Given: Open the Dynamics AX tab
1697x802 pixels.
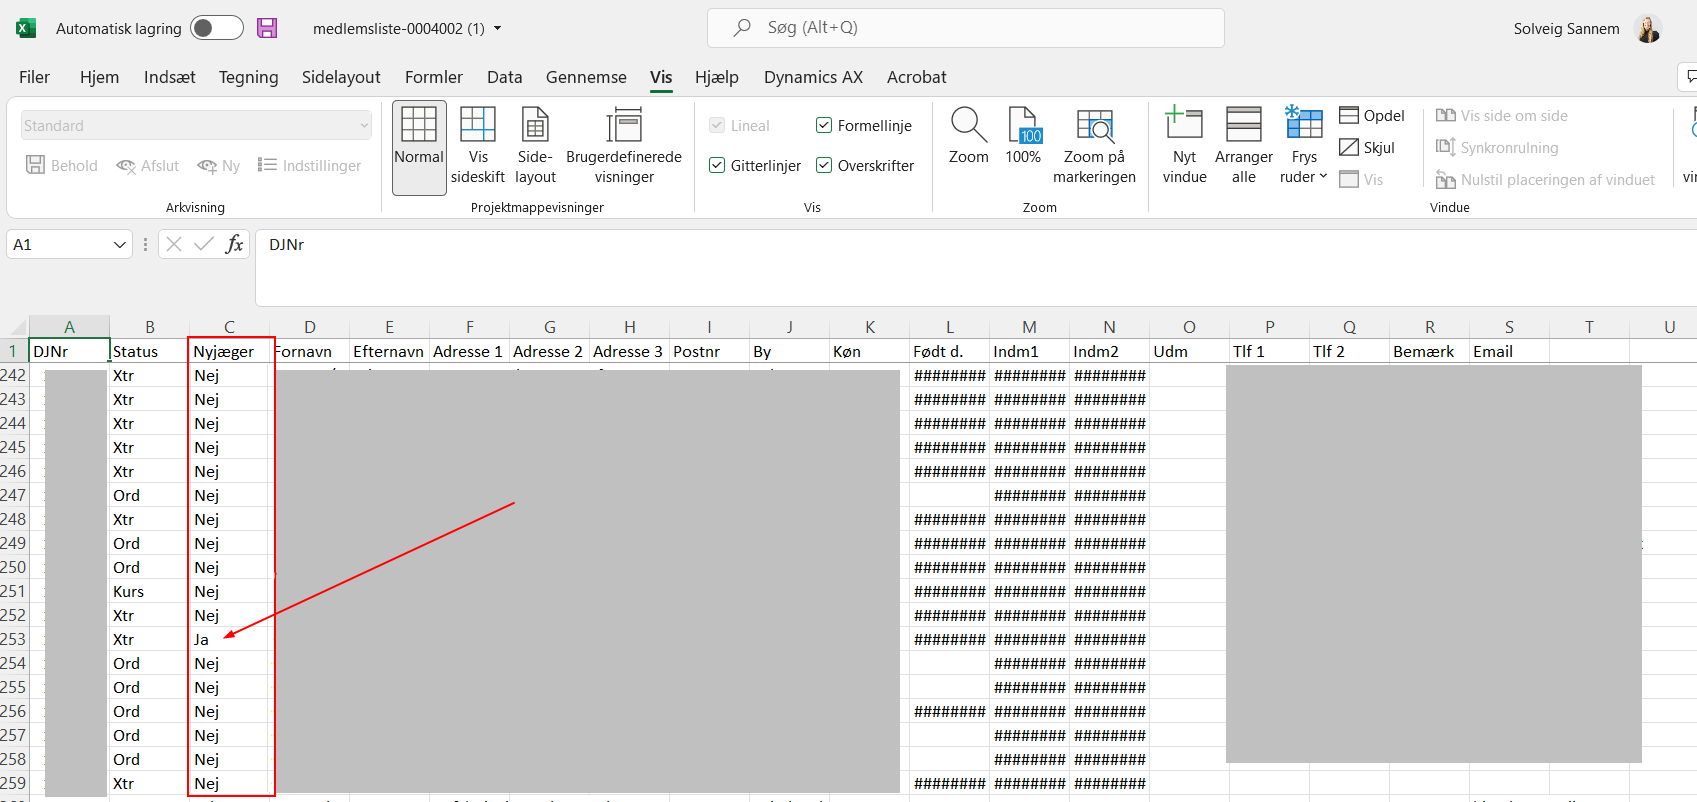Looking at the screenshot, I should pyautogui.click(x=813, y=77).
